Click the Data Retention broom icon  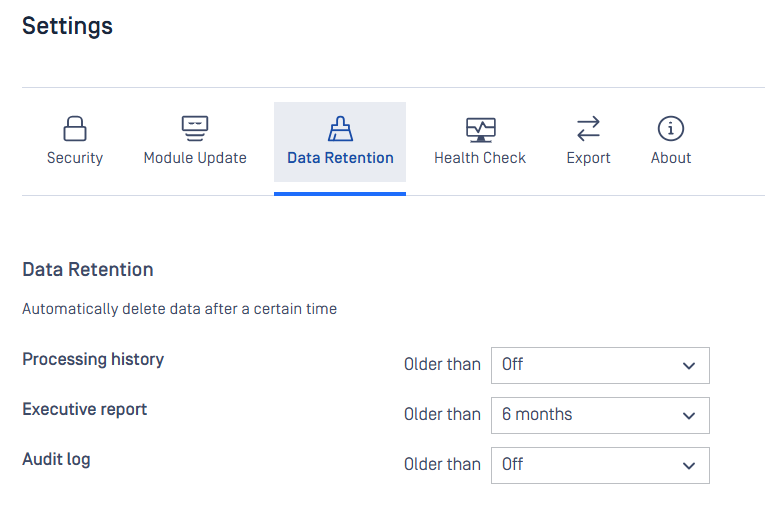pyautogui.click(x=340, y=128)
